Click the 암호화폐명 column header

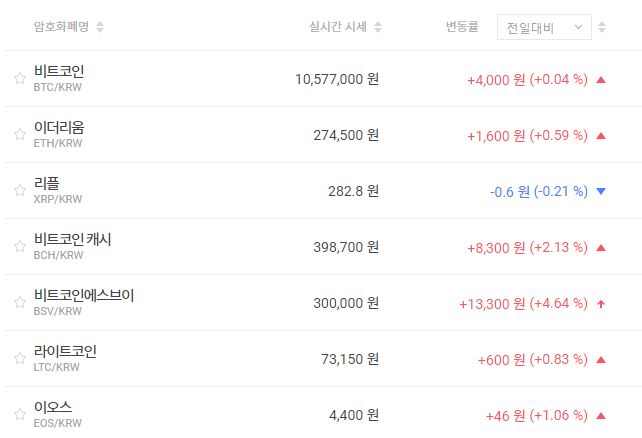point(62,27)
